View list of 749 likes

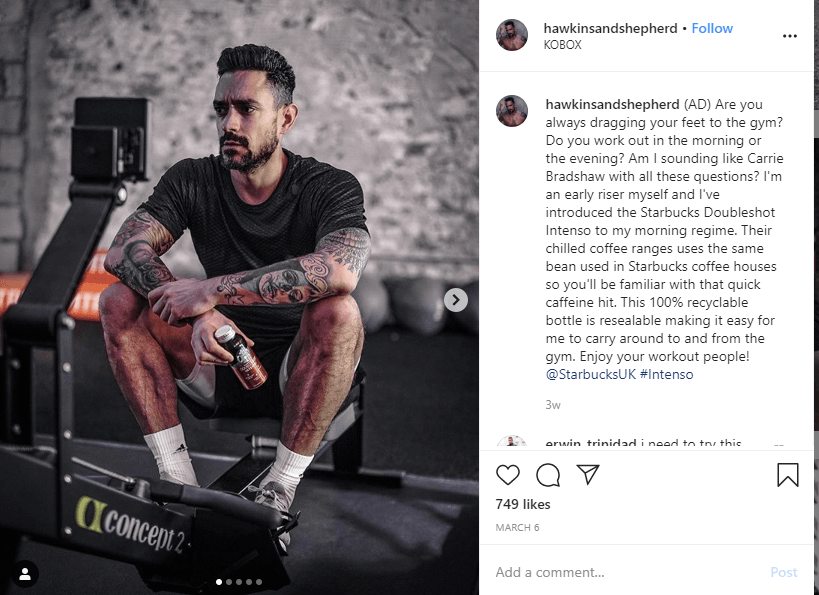pos(523,505)
